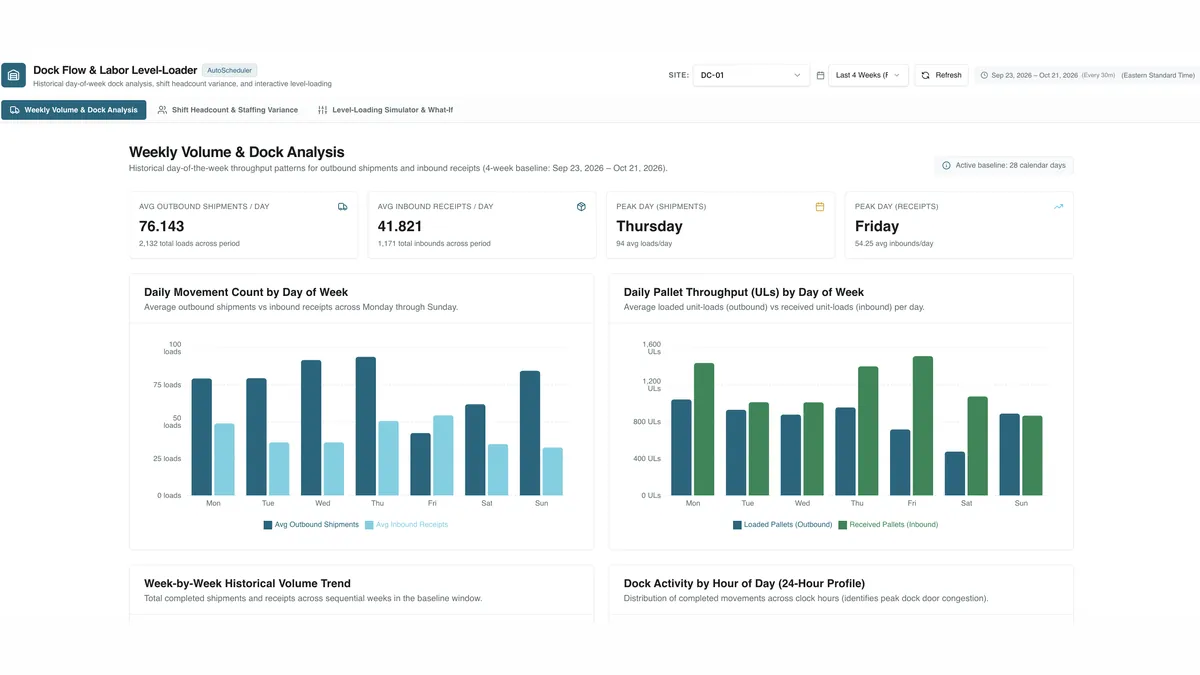Click the people icon on Shift Headcount tab
The height and width of the screenshot is (675, 1200).
(163, 110)
